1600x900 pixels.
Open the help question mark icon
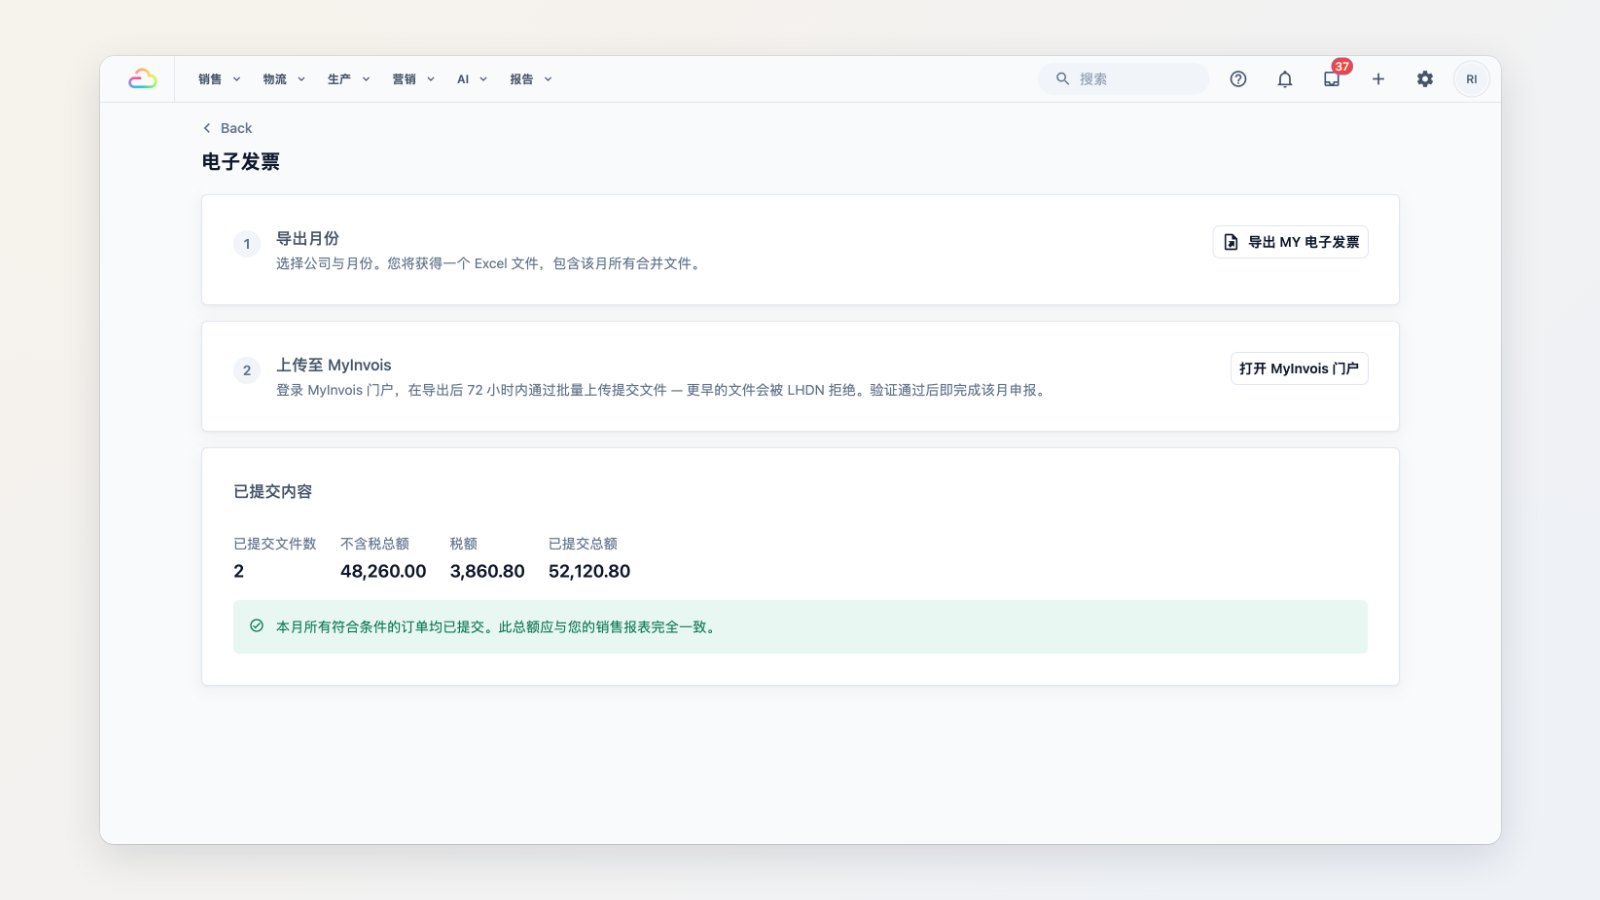tap(1238, 79)
